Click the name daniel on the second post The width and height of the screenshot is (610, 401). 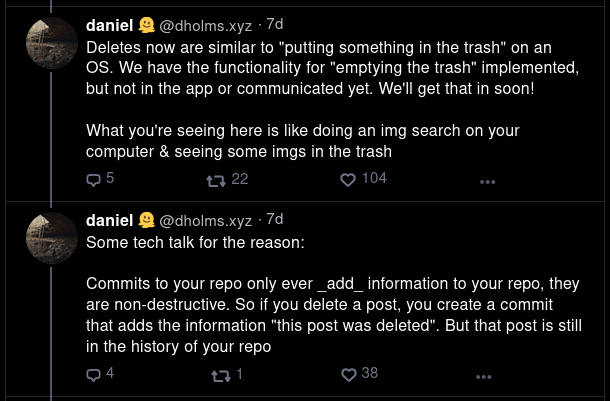(x=110, y=221)
